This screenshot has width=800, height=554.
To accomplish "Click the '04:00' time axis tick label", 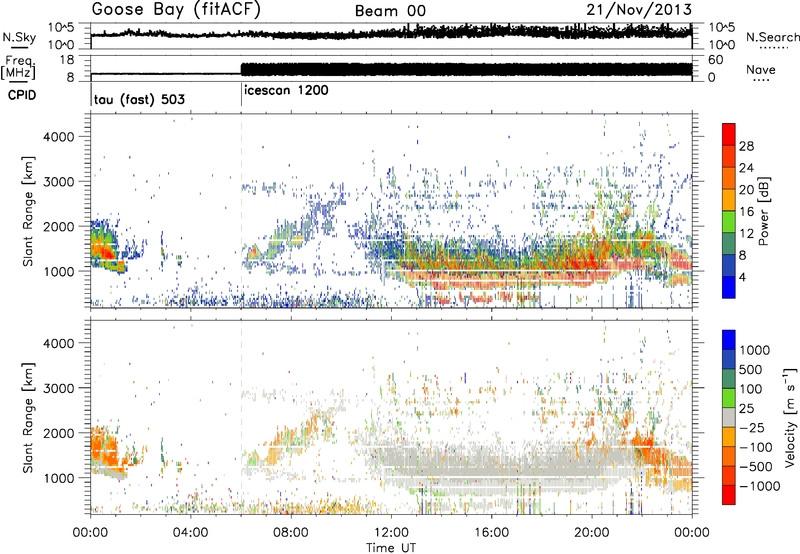I will coord(190,532).
